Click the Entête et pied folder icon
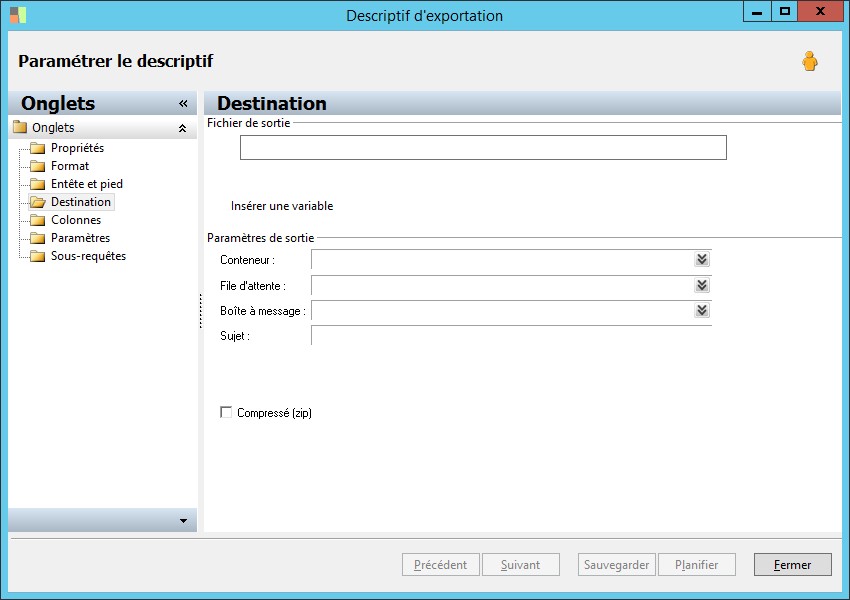 (x=38, y=184)
